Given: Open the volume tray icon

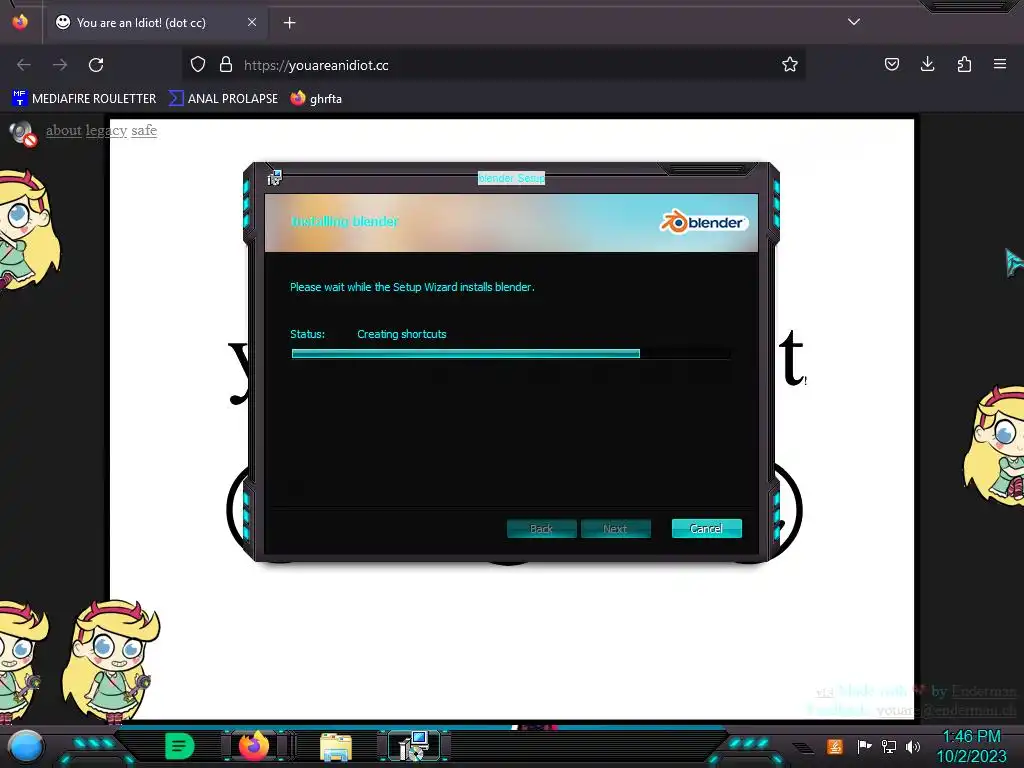Looking at the screenshot, I should [x=913, y=746].
